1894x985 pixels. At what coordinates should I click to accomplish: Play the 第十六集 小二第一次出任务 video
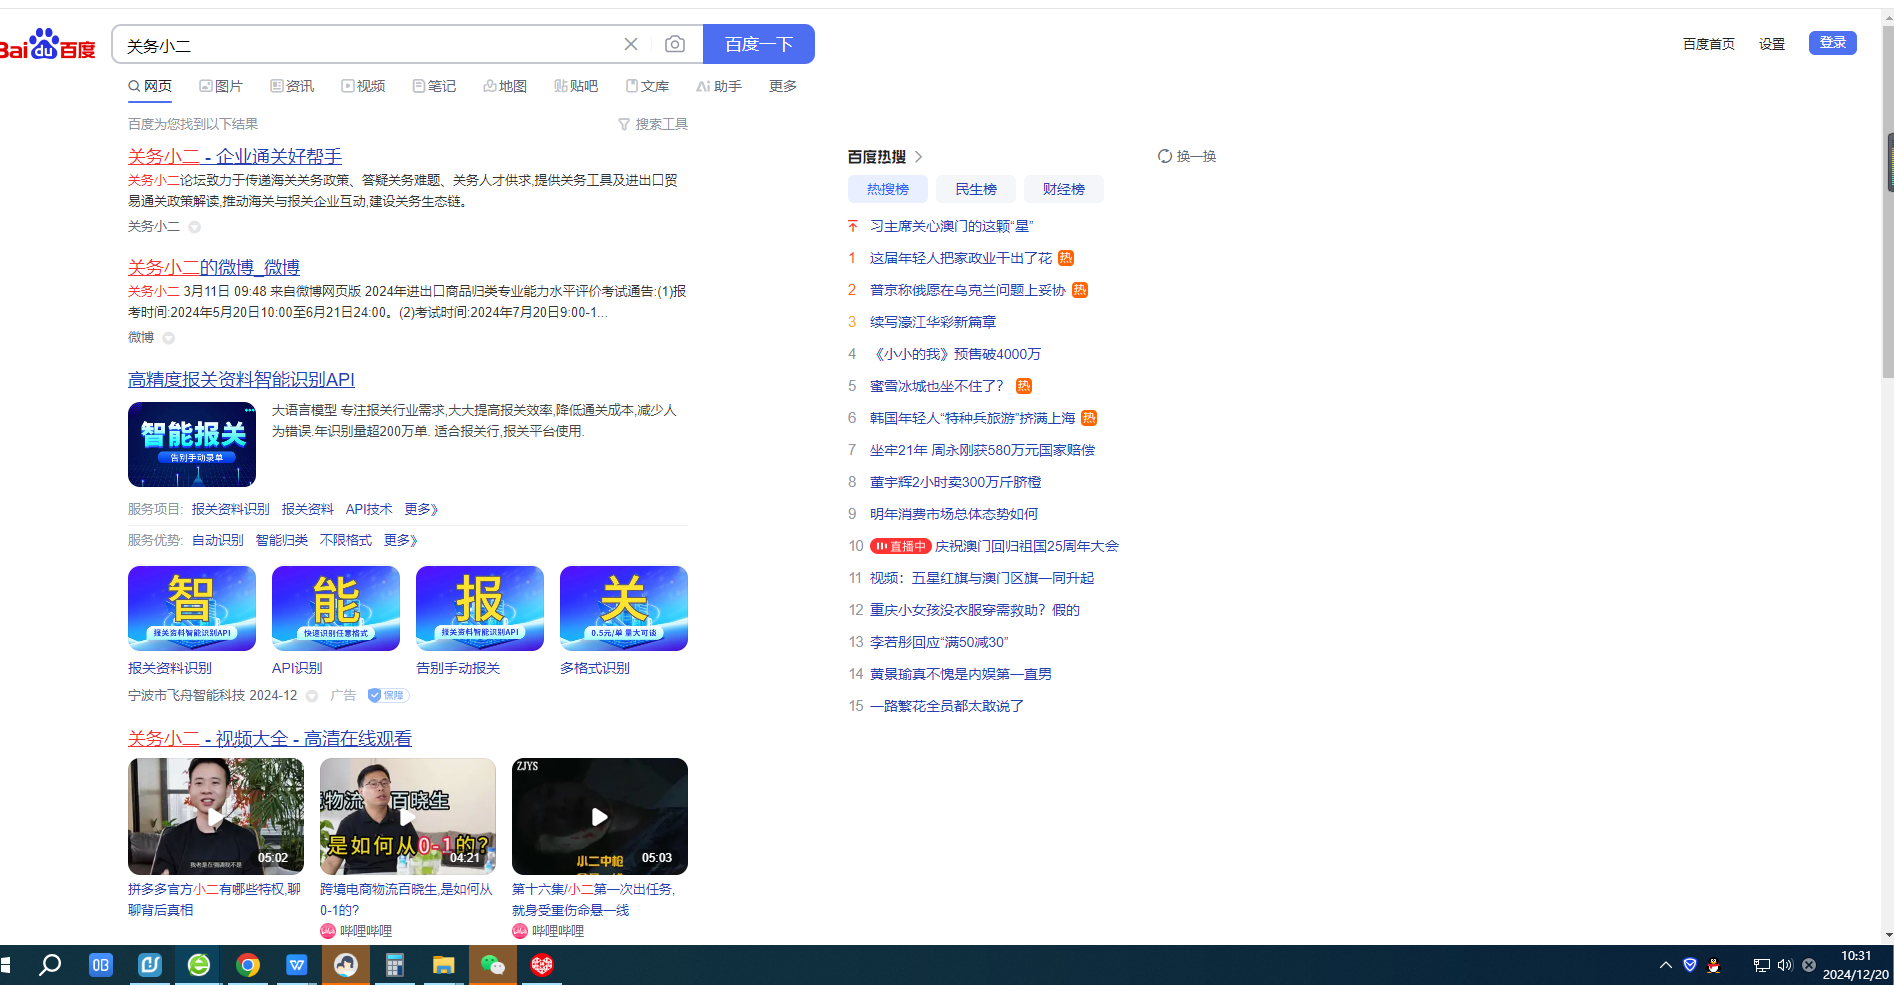pyautogui.click(x=600, y=816)
